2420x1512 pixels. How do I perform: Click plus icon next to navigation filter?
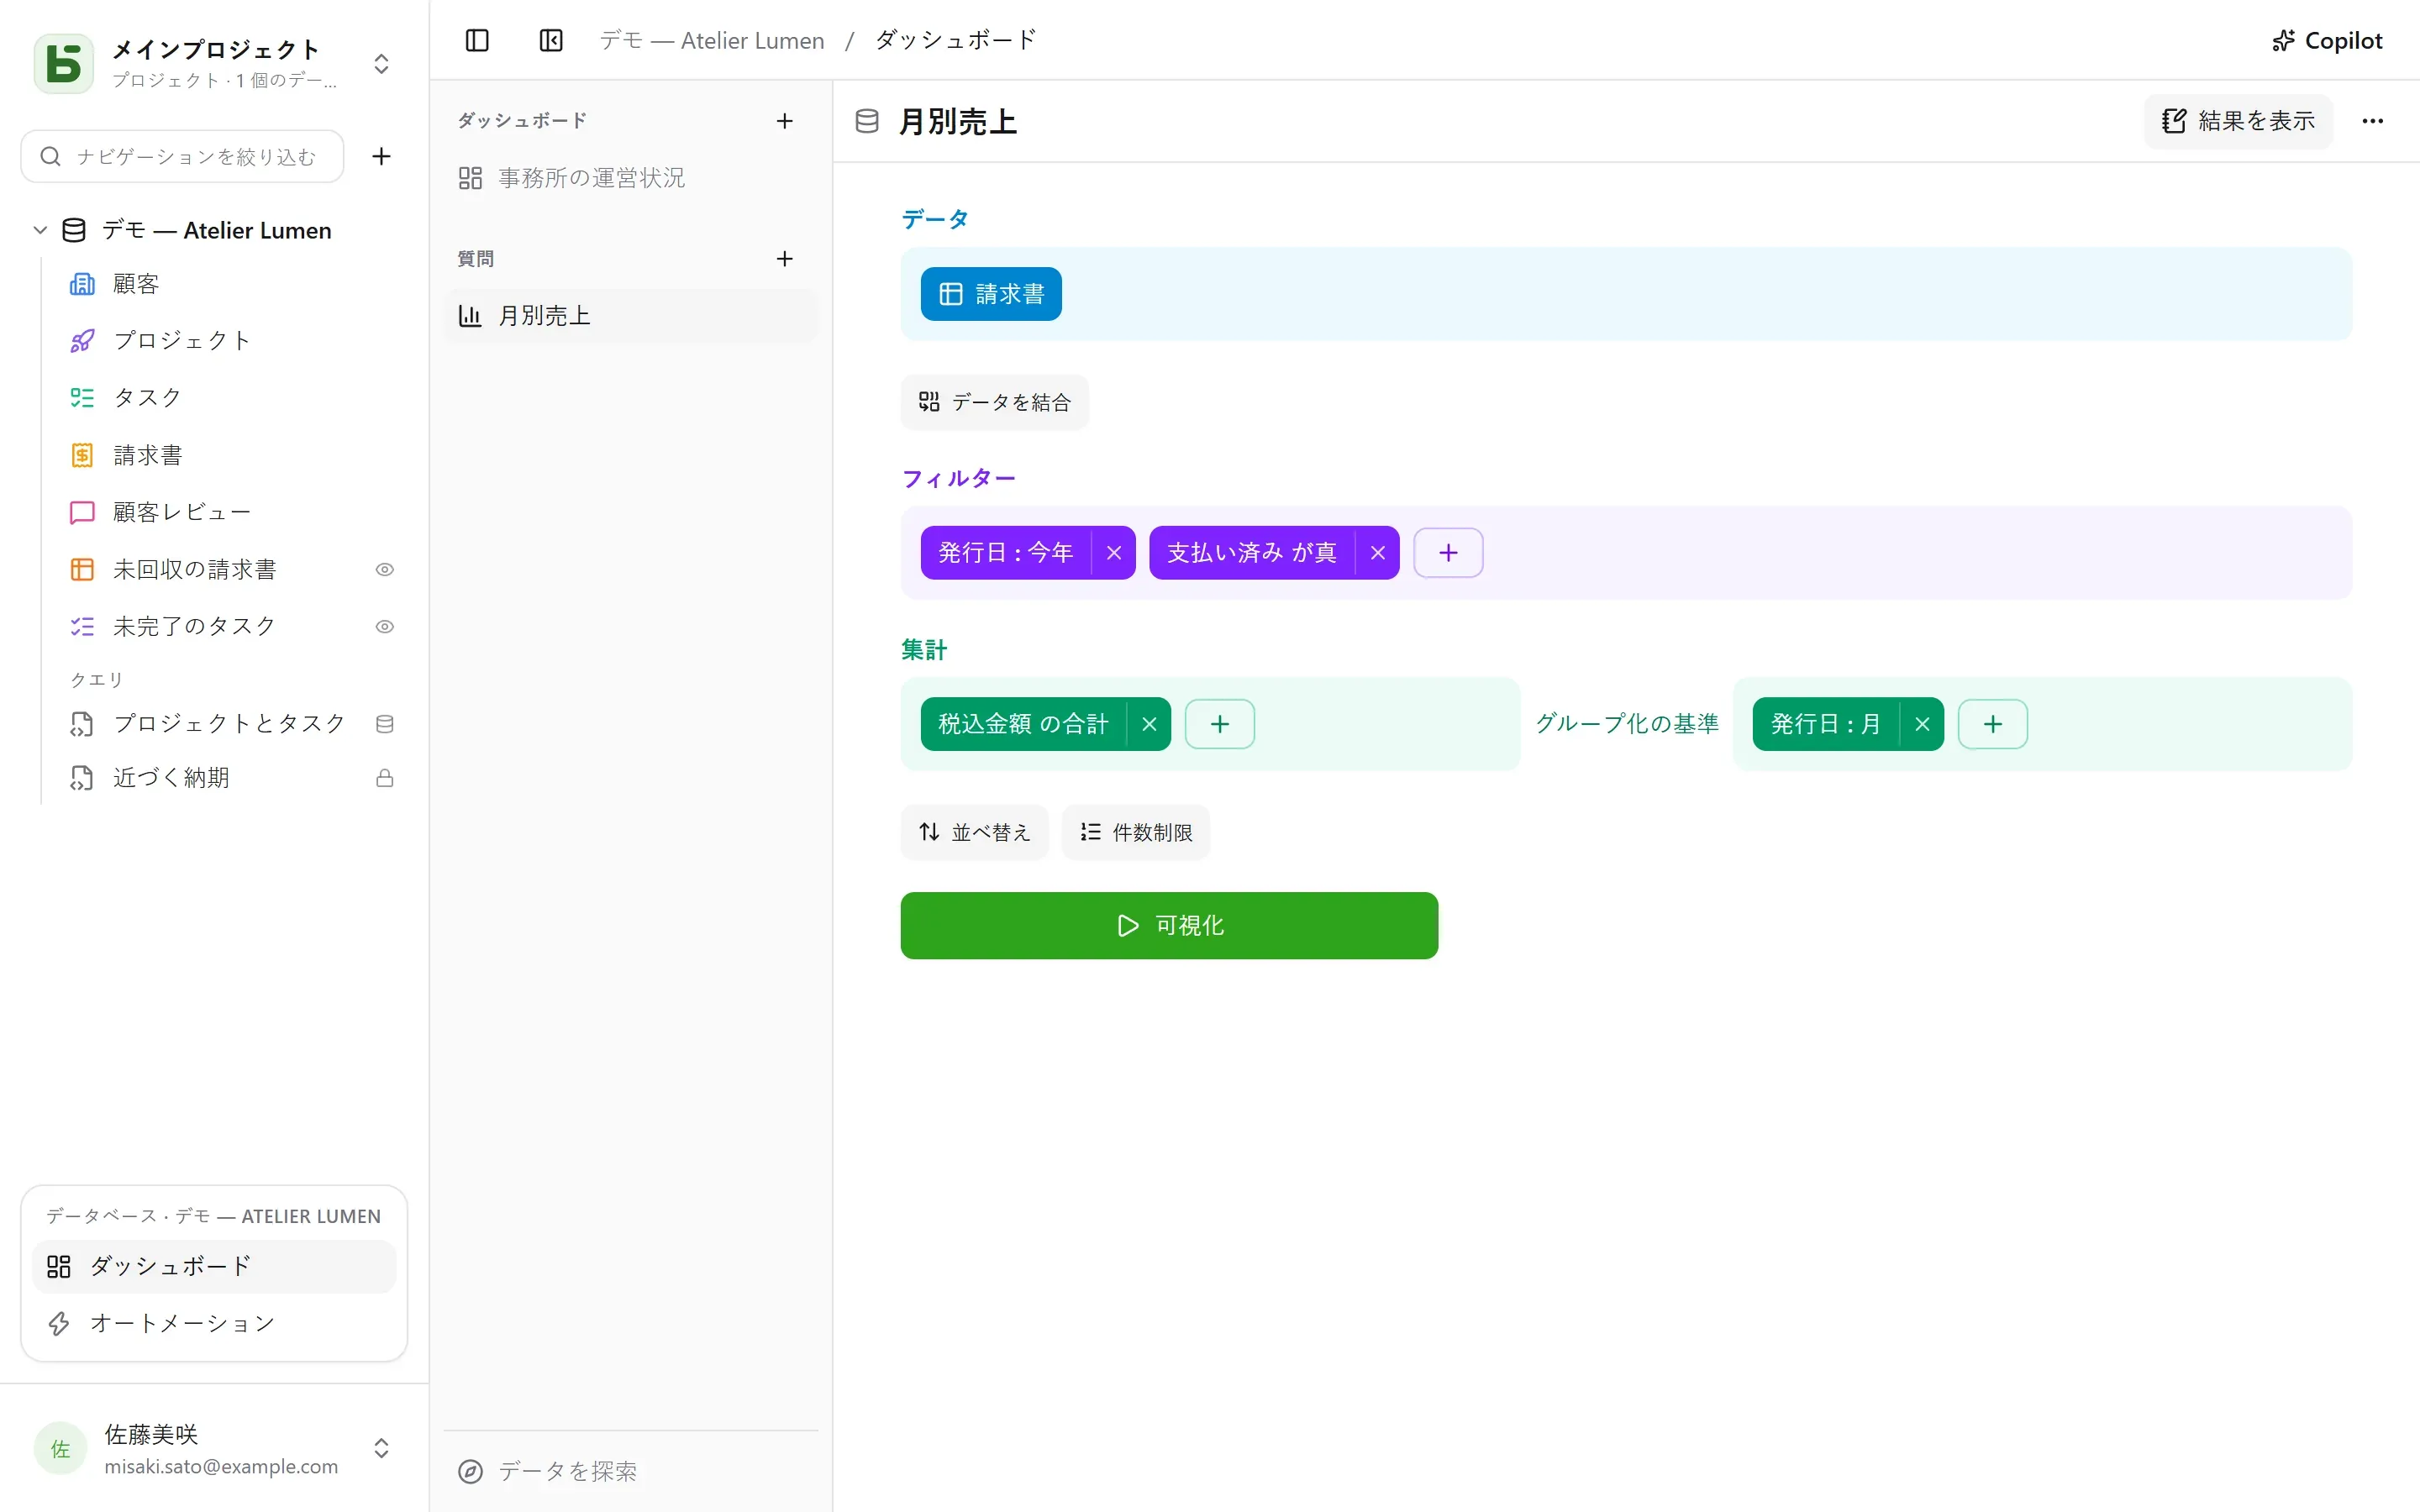(x=381, y=156)
